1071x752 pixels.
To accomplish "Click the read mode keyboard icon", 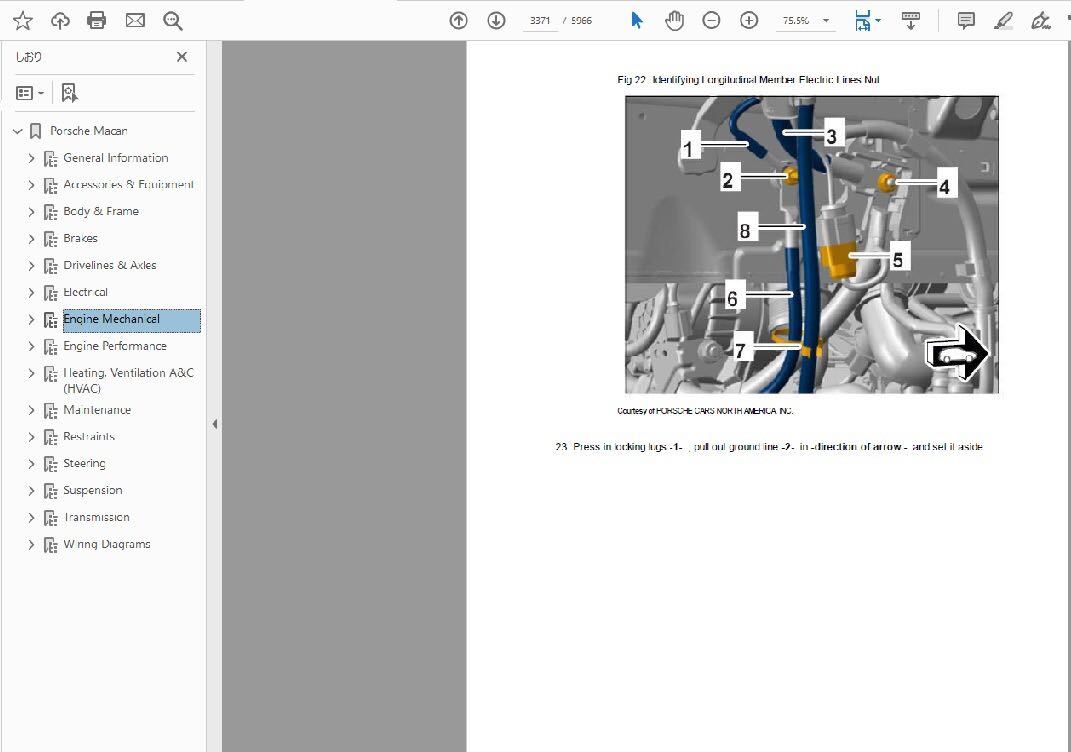I will (910, 20).
